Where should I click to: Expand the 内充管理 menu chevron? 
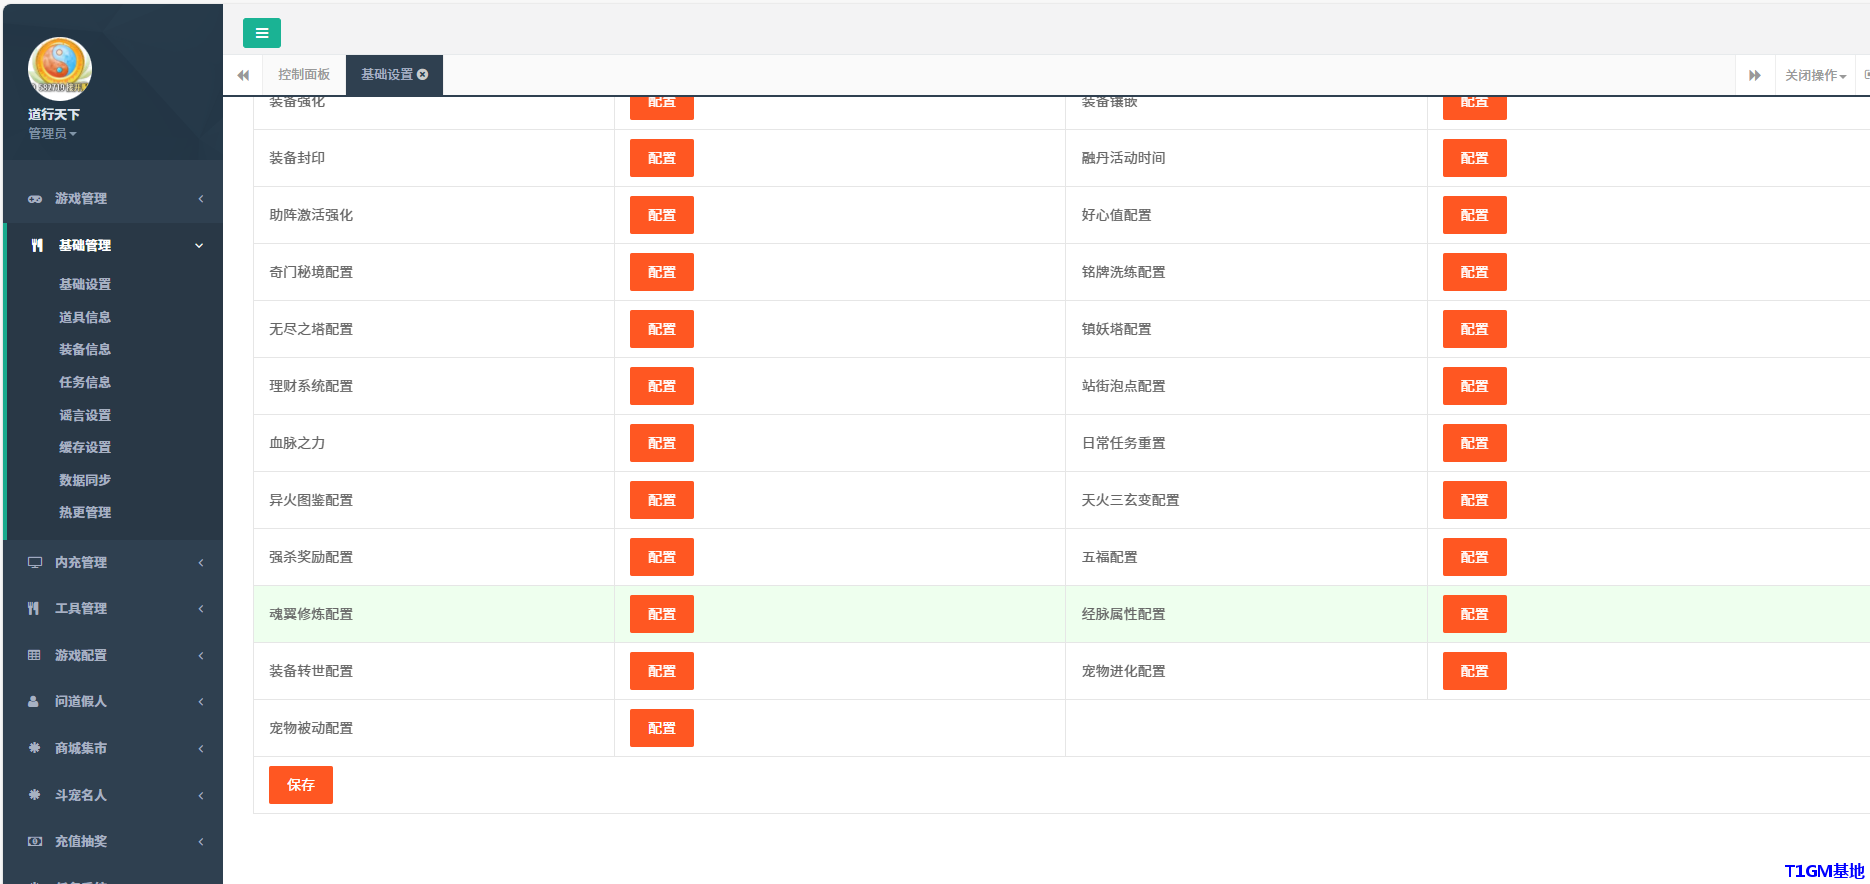201,563
